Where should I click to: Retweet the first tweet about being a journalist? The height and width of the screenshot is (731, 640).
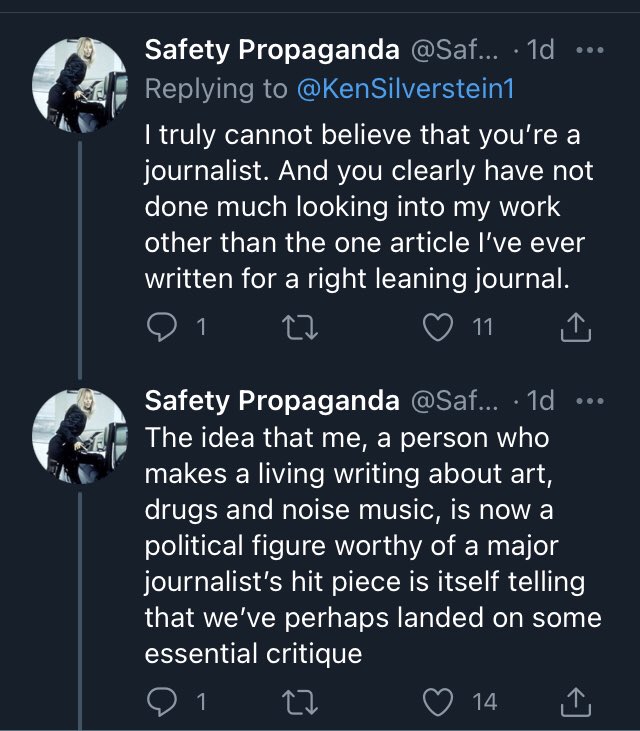pyautogui.click(x=297, y=329)
